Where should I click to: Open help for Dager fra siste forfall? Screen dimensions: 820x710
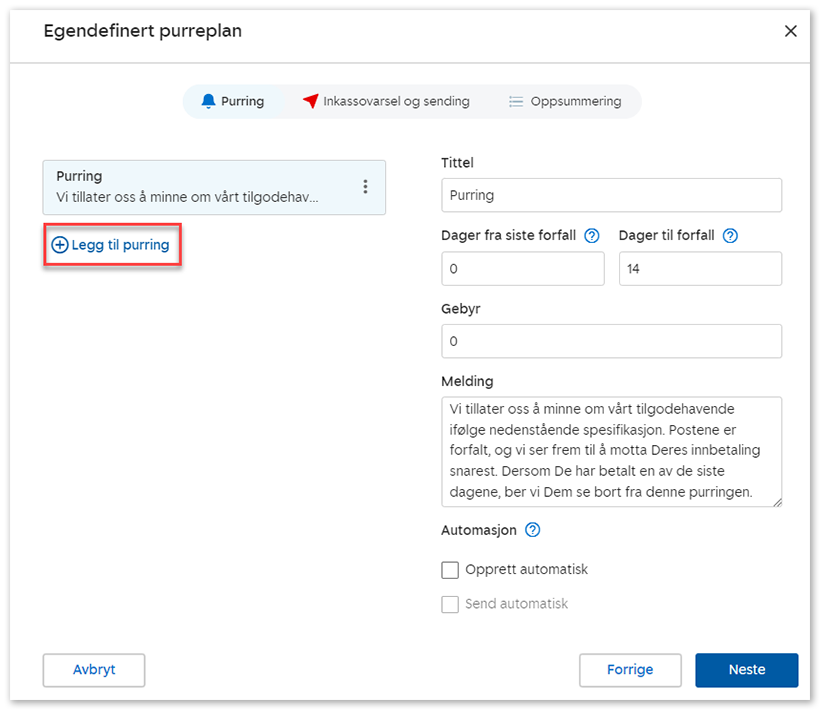591,236
